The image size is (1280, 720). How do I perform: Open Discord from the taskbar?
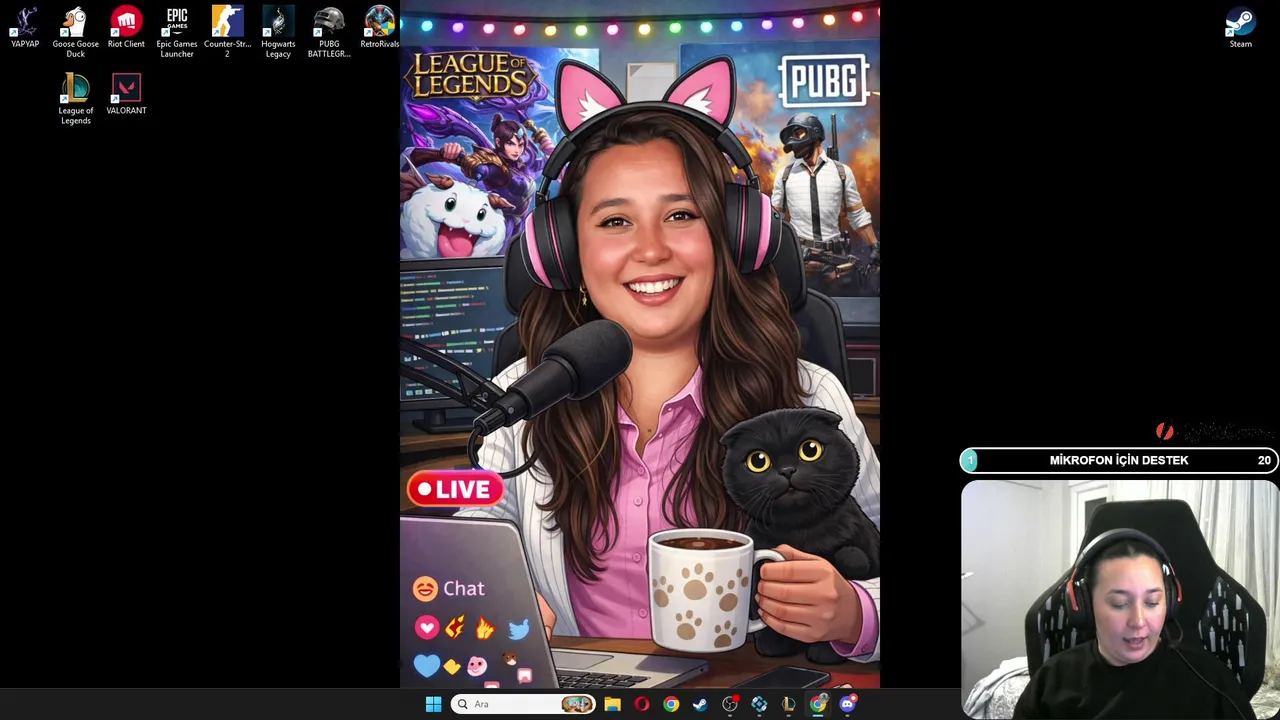pyautogui.click(x=848, y=704)
